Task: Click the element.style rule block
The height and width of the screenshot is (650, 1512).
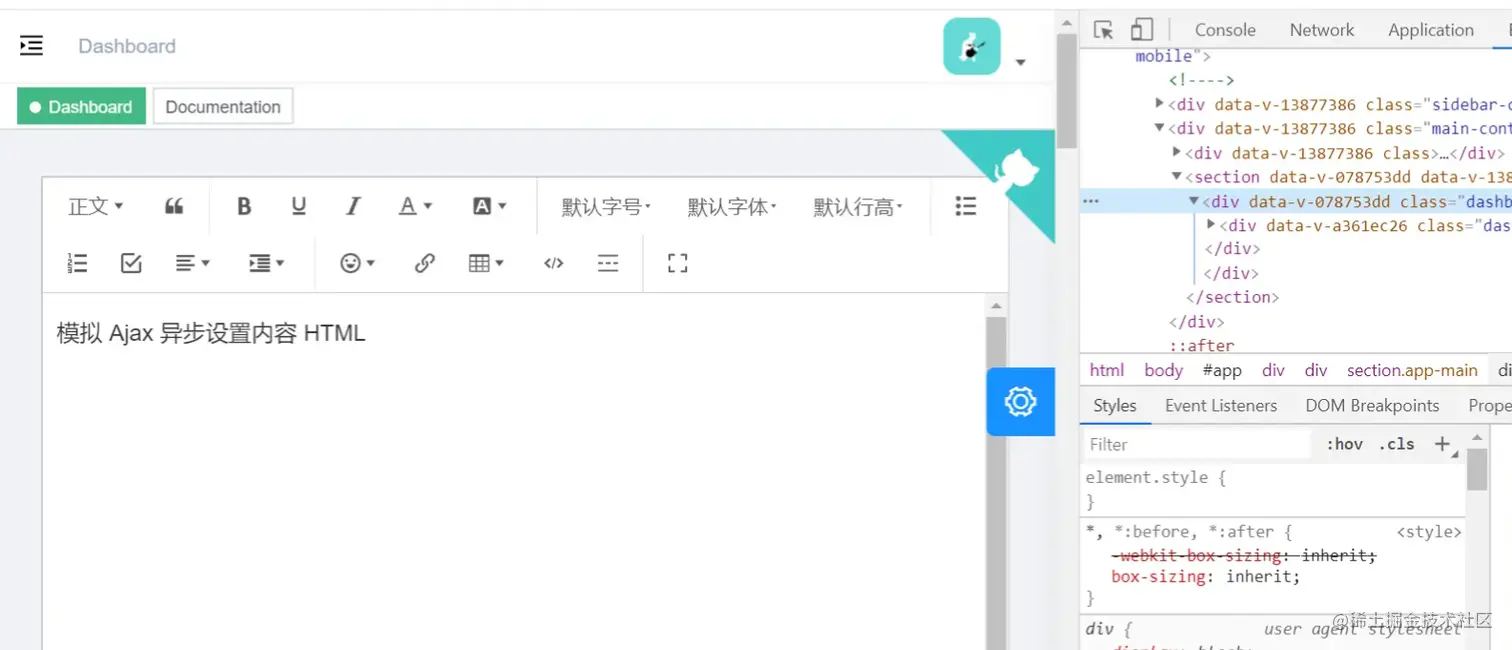Action: point(1273,489)
